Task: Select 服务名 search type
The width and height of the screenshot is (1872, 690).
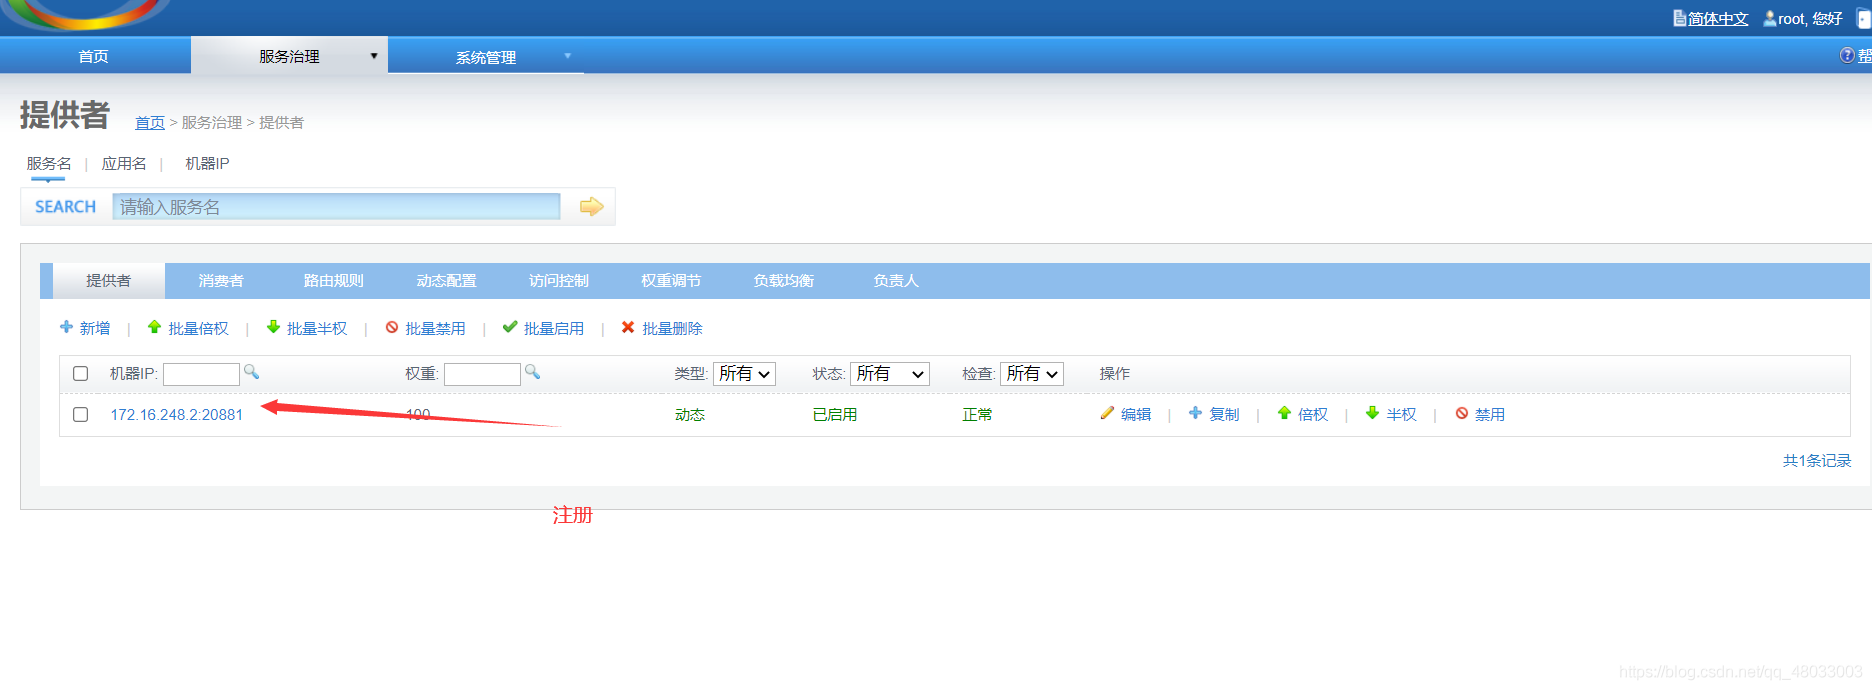Action: pyautogui.click(x=49, y=163)
